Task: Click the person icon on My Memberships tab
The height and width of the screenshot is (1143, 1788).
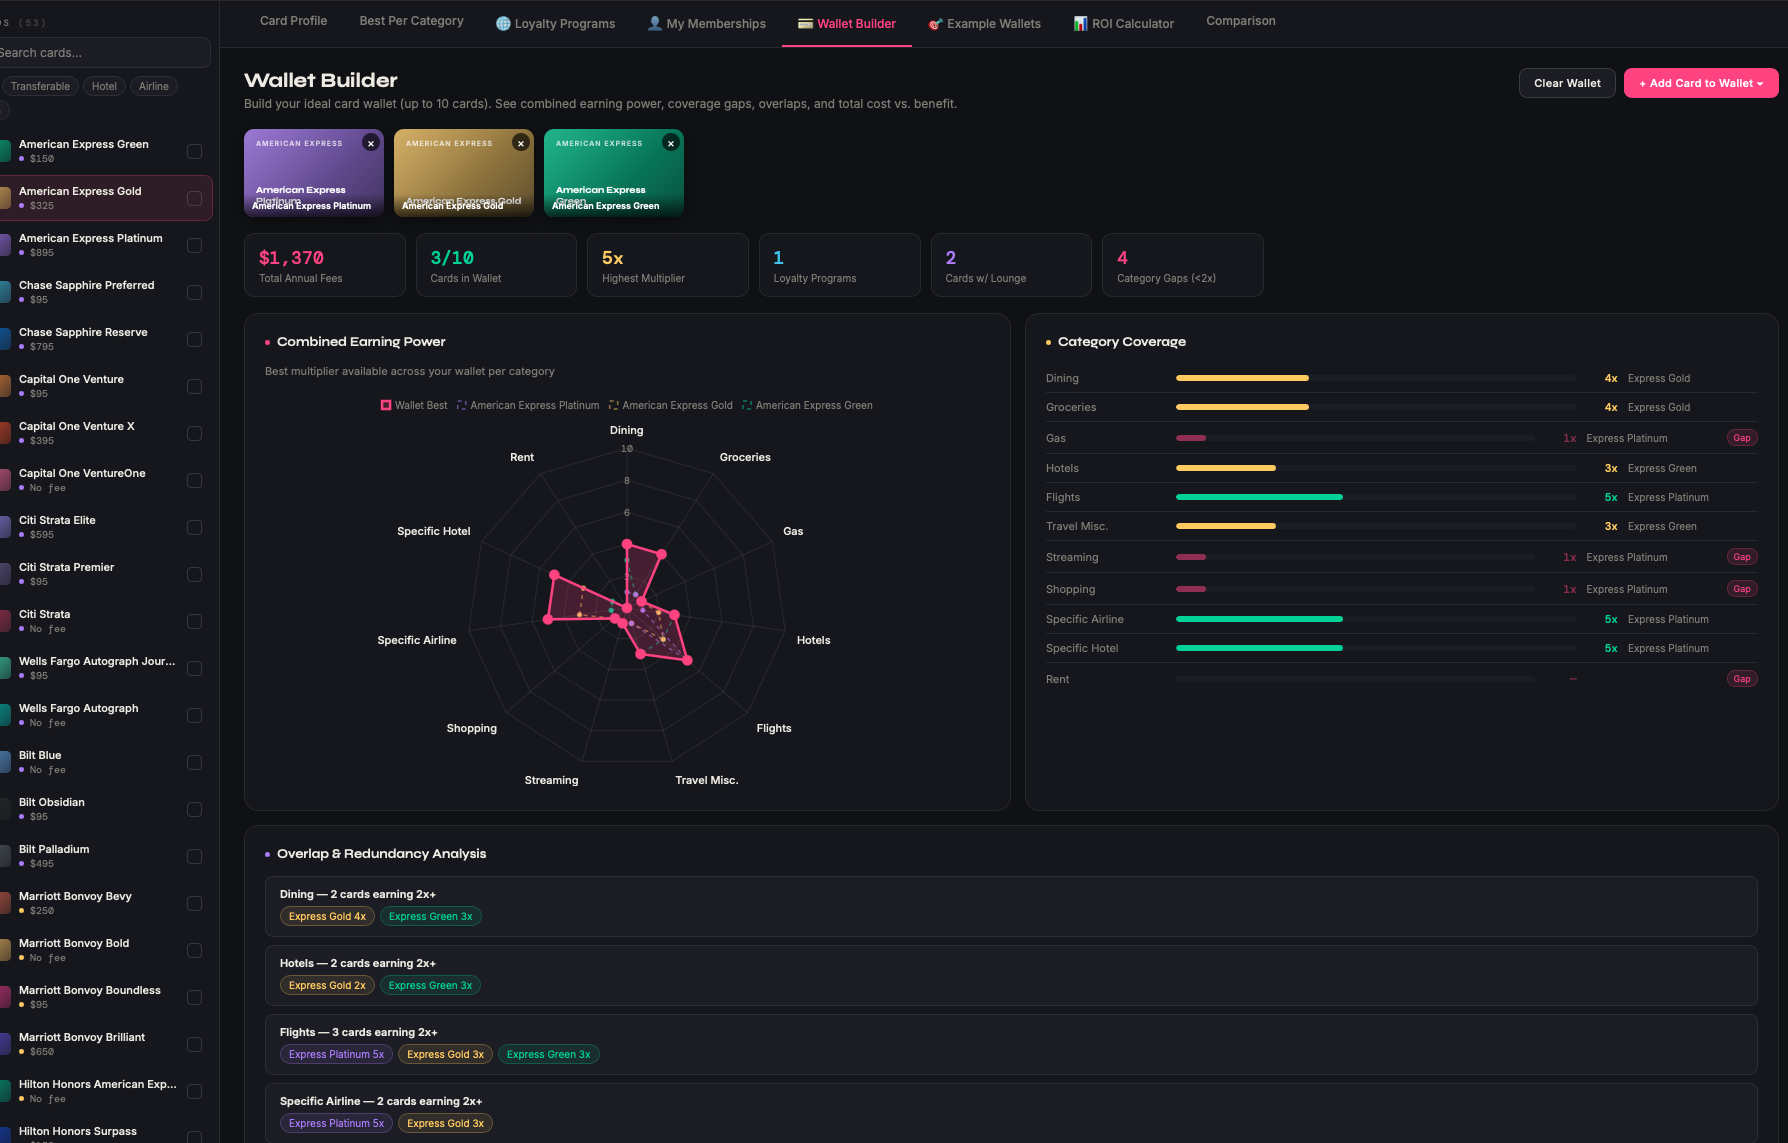Action: [655, 24]
